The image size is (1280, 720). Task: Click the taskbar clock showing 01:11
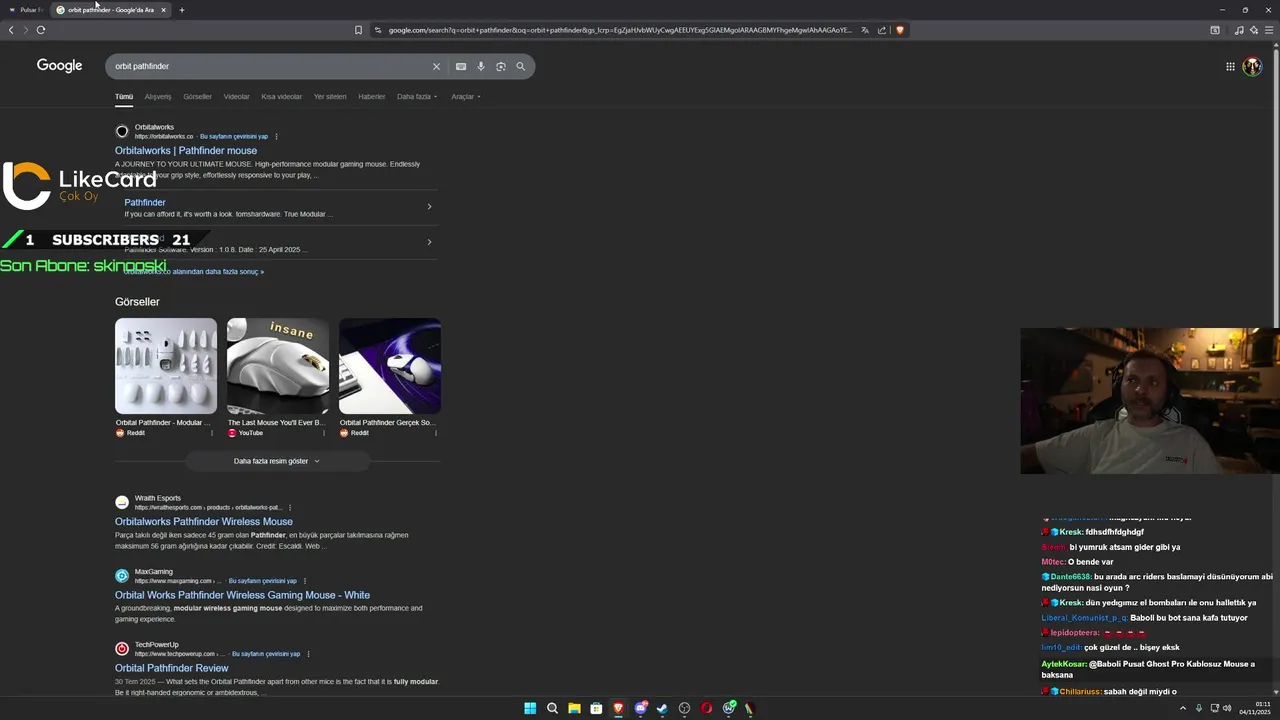click(1255, 708)
